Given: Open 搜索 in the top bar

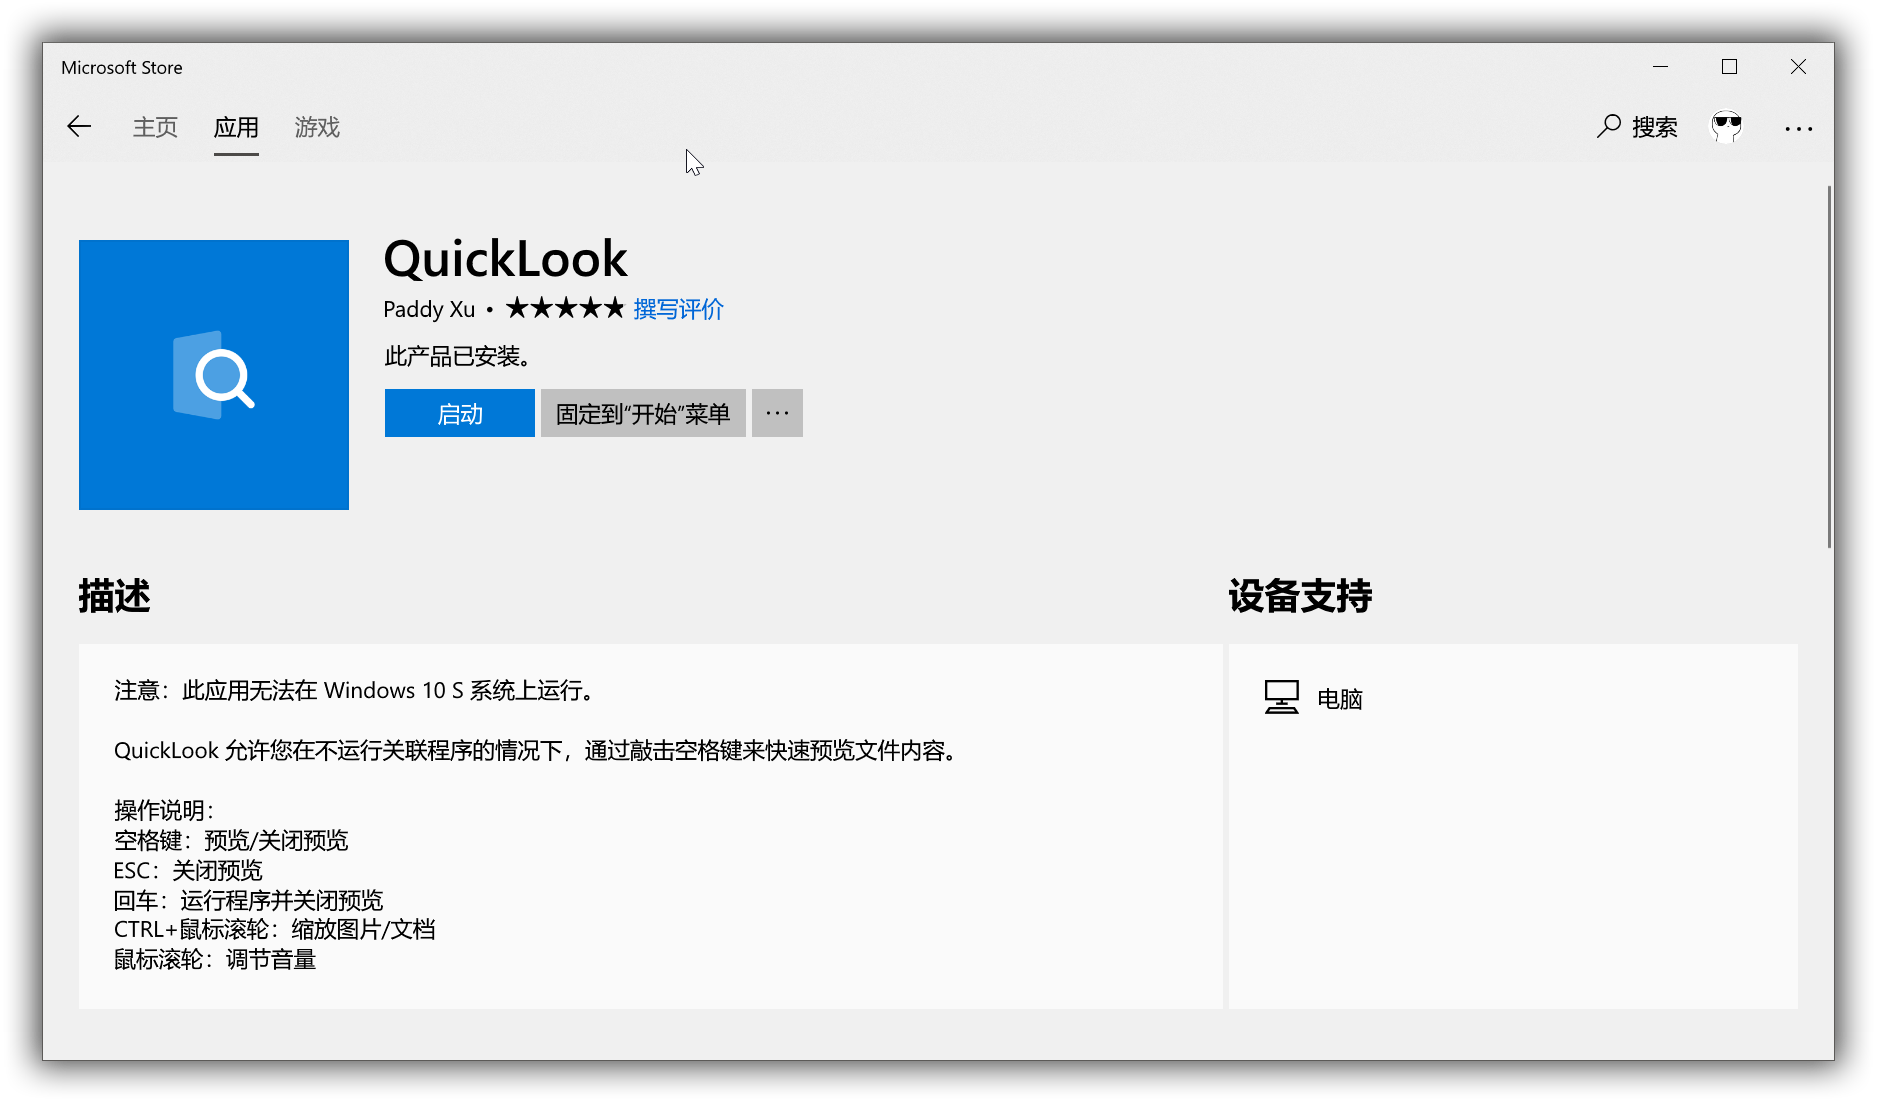Looking at the screenshot, I should [x=1637, y=127].
